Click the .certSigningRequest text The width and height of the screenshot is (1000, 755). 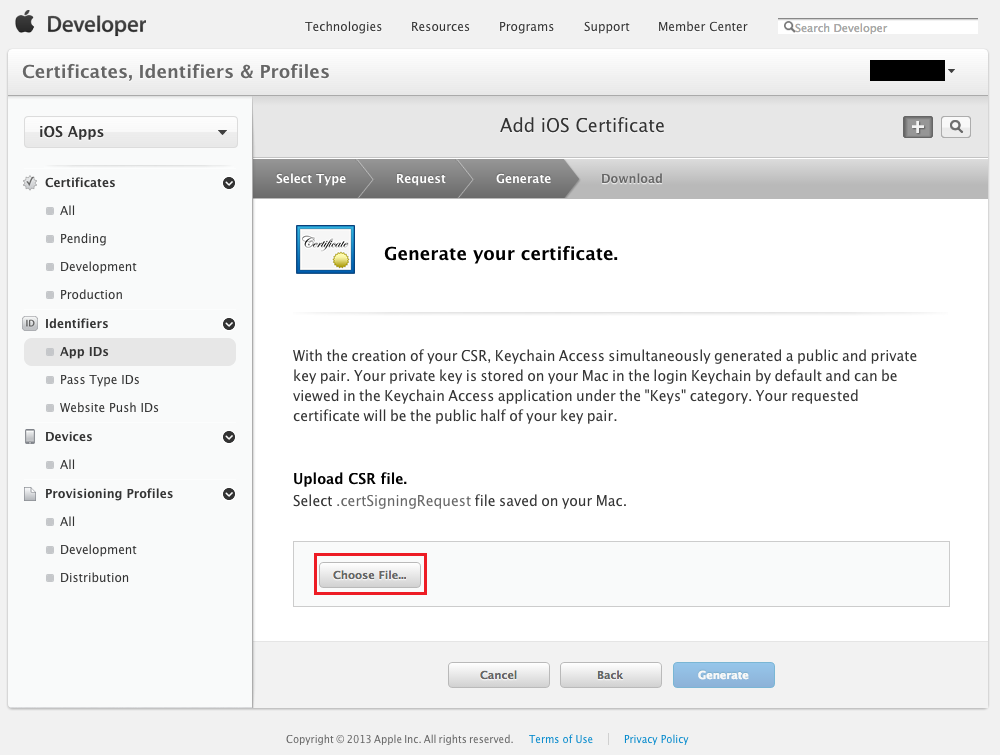[x=404, y=501]
